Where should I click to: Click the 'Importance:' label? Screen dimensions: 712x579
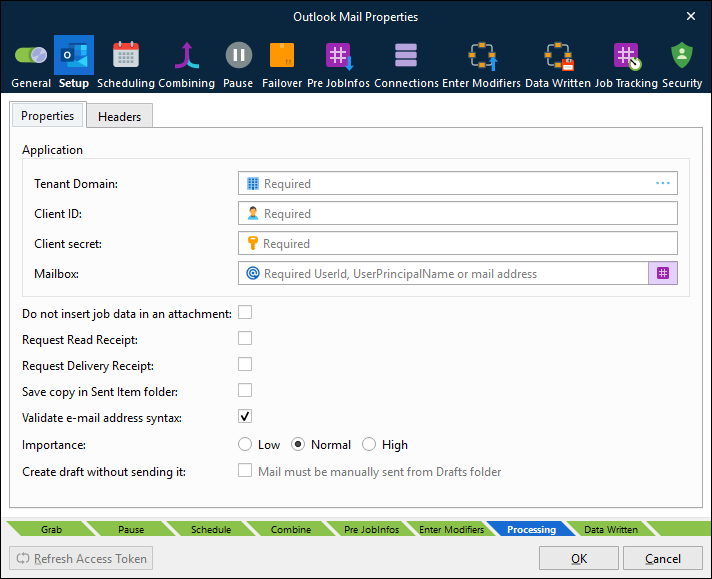click(x=54, y=445)
